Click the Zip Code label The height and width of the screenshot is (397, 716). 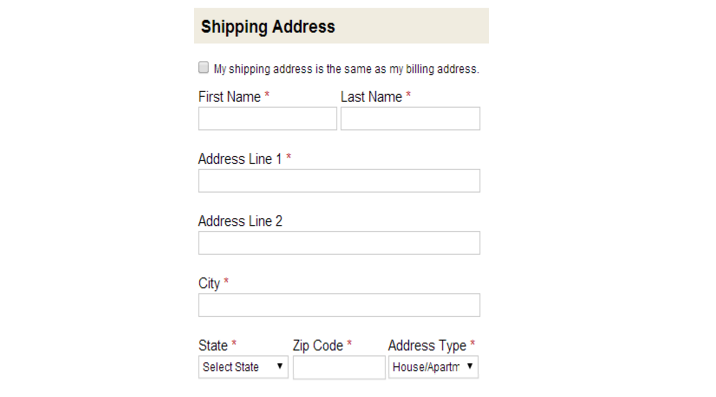[x=318, y=346]
